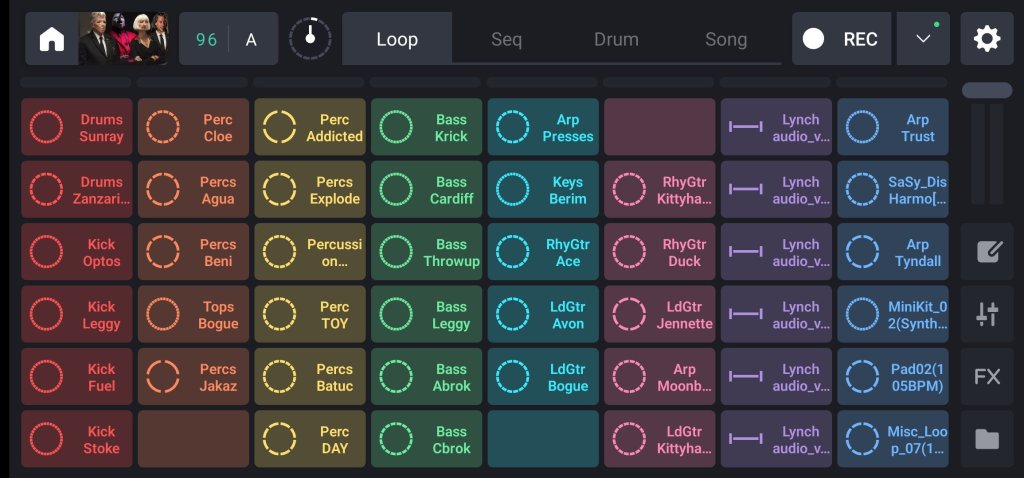
Task: Toggle the Bass Krick loop pad
Action: (x=427, y=127)
